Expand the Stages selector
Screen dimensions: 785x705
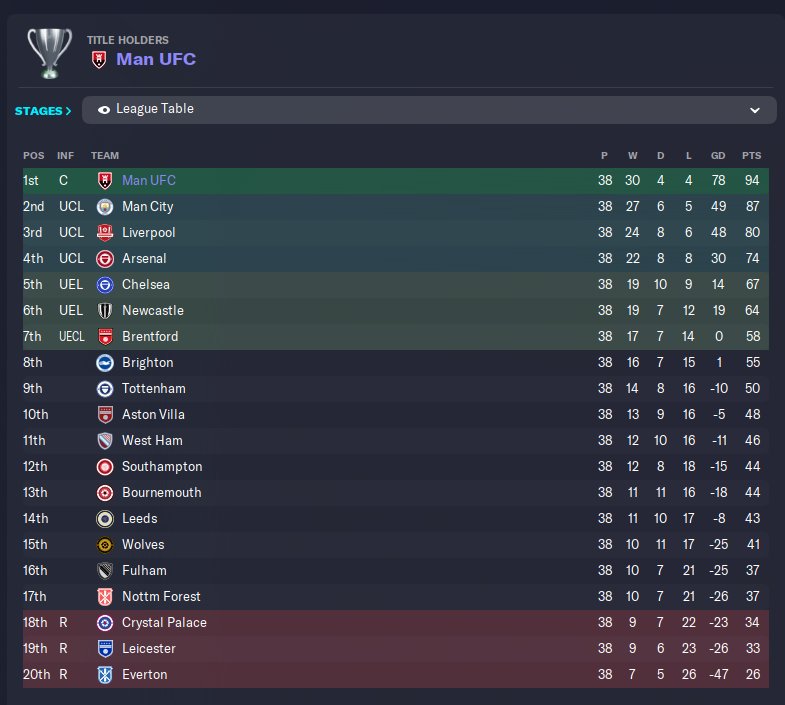click(x=43, y=111)
